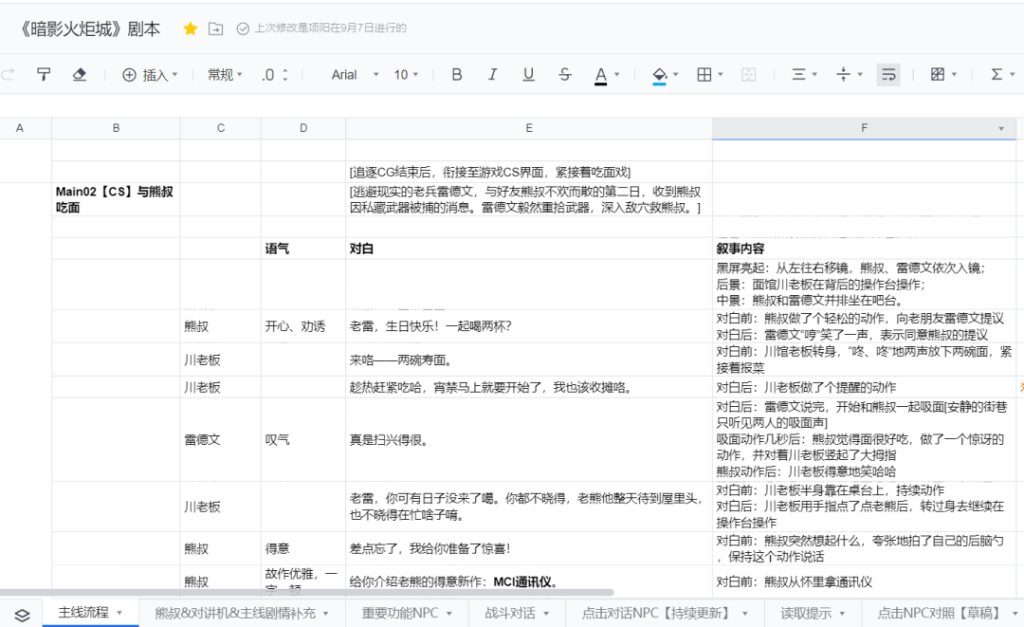Select cell 'Main02【CS】与熊叔吃面'
1024x627 pixels.
(x=116, y=199)
